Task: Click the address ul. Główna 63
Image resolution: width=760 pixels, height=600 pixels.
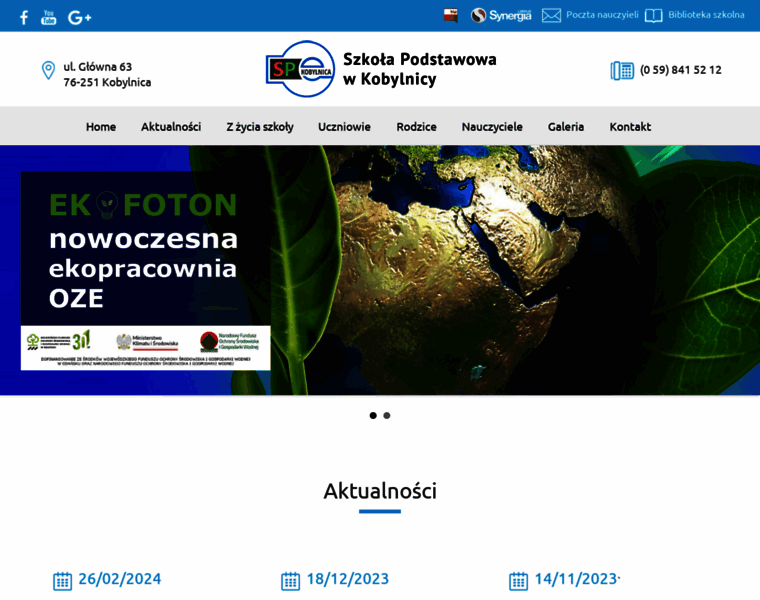Action: pyautogui.click(x=97, y=67)
